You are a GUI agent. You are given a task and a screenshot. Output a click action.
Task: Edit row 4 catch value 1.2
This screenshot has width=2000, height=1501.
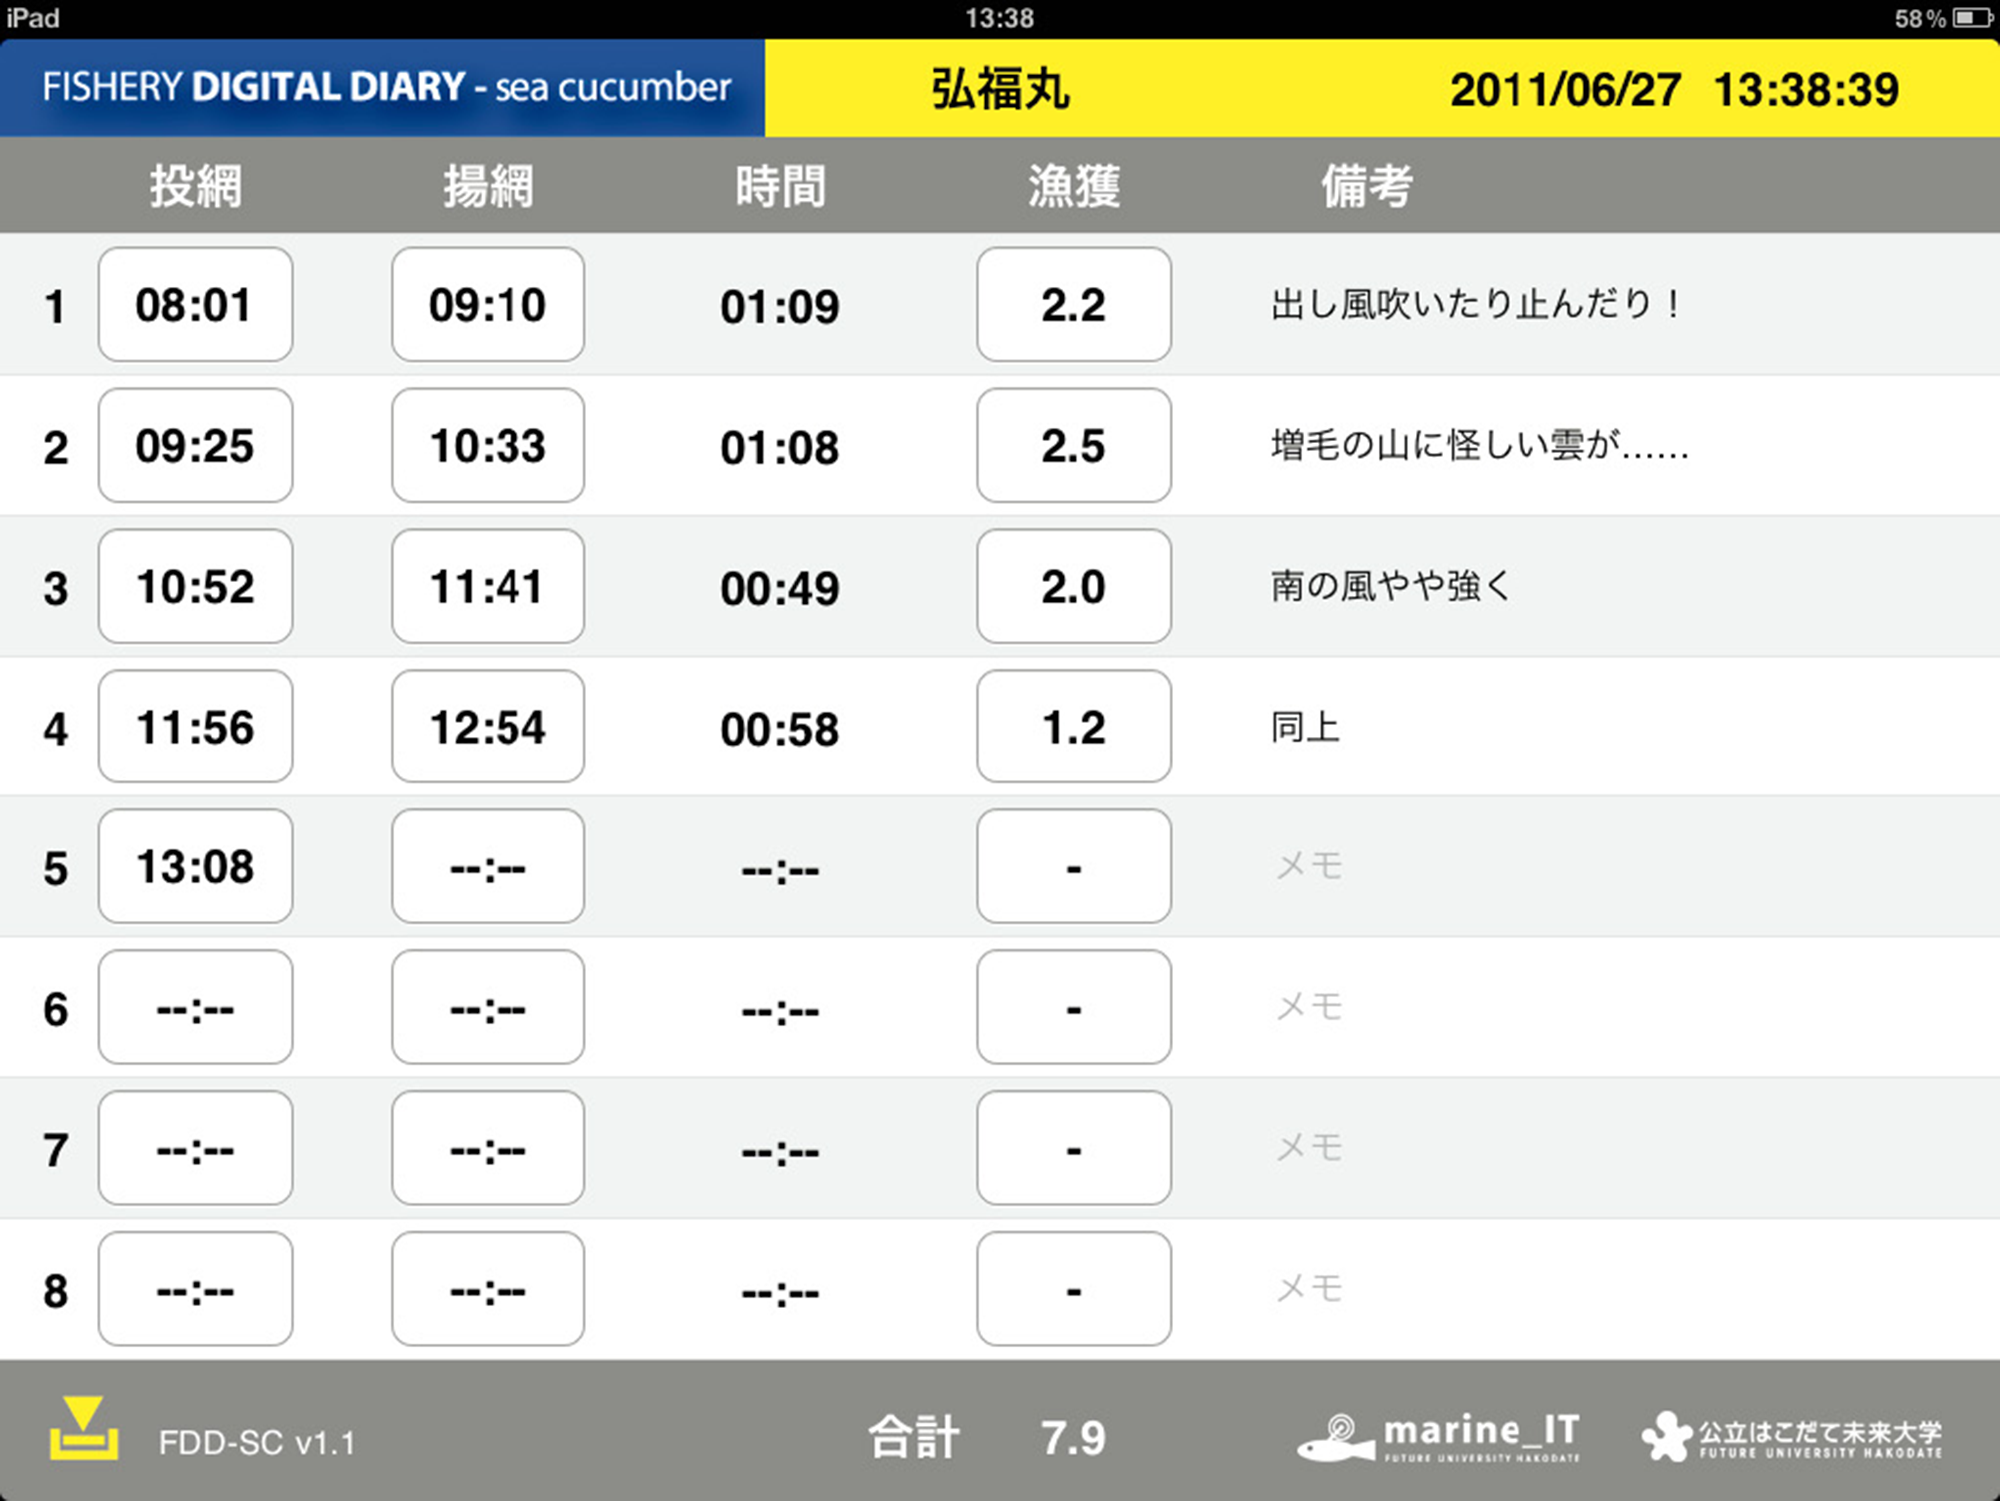(1074, 727)
